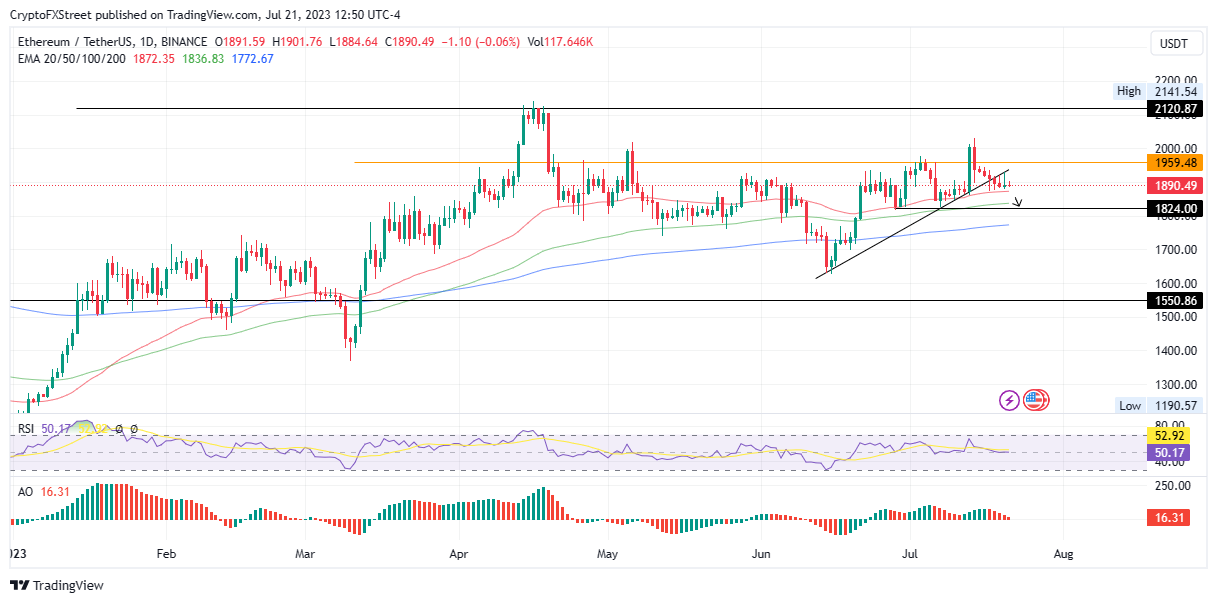Click the RSI indicator label
Screen dimensions: 1217x603
[27, 428]
